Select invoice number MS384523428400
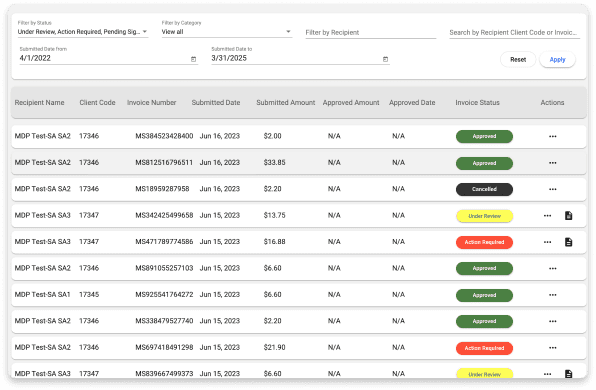The width and height of the screenshot is (596, 390). [164, 136]
